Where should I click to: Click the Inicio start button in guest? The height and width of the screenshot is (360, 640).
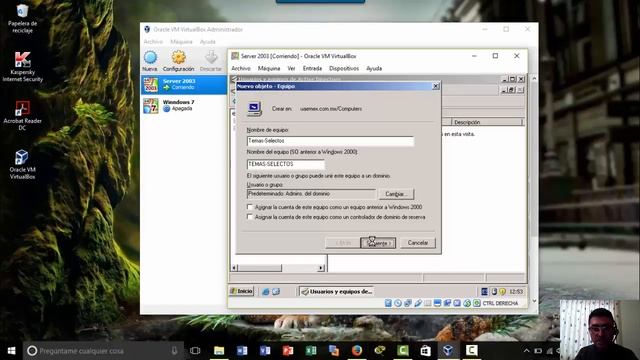click(242, 291)
